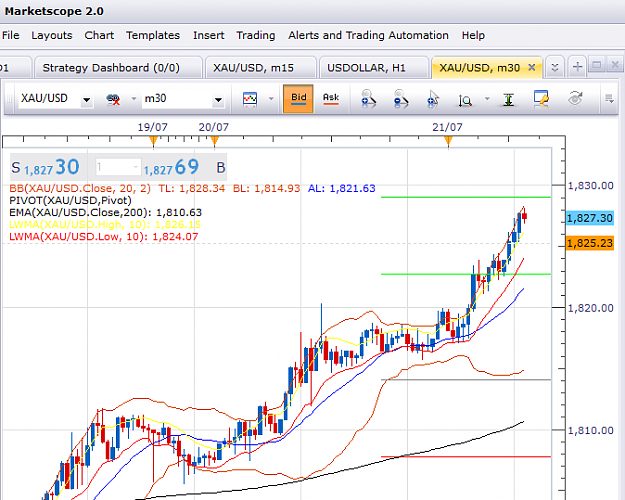Switch to Strategy Dashboard (0/0) tab
Viewport: 625px width, 500px height.
(118, 68)
